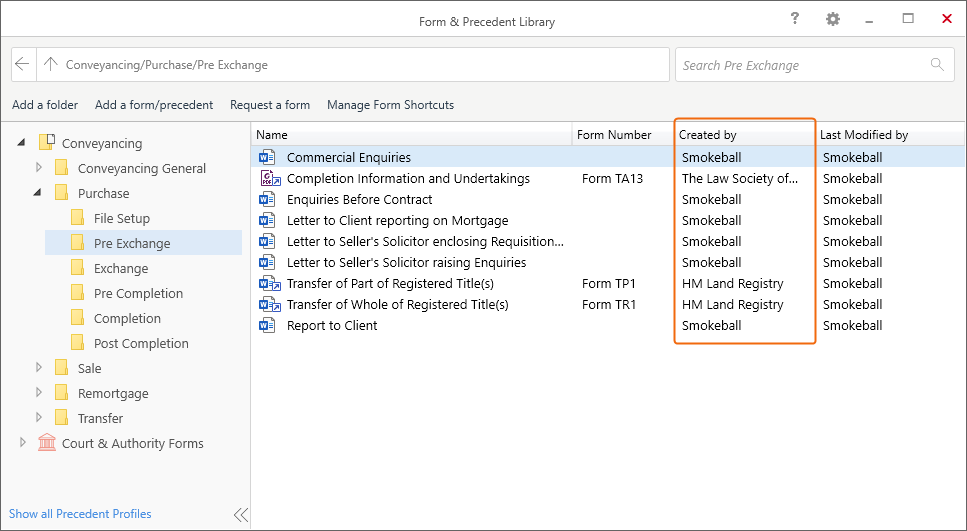Click the Search Pre Exchange field
Image resolution: width=967 pixels, height=531 pixels.
tap(815, 65)
